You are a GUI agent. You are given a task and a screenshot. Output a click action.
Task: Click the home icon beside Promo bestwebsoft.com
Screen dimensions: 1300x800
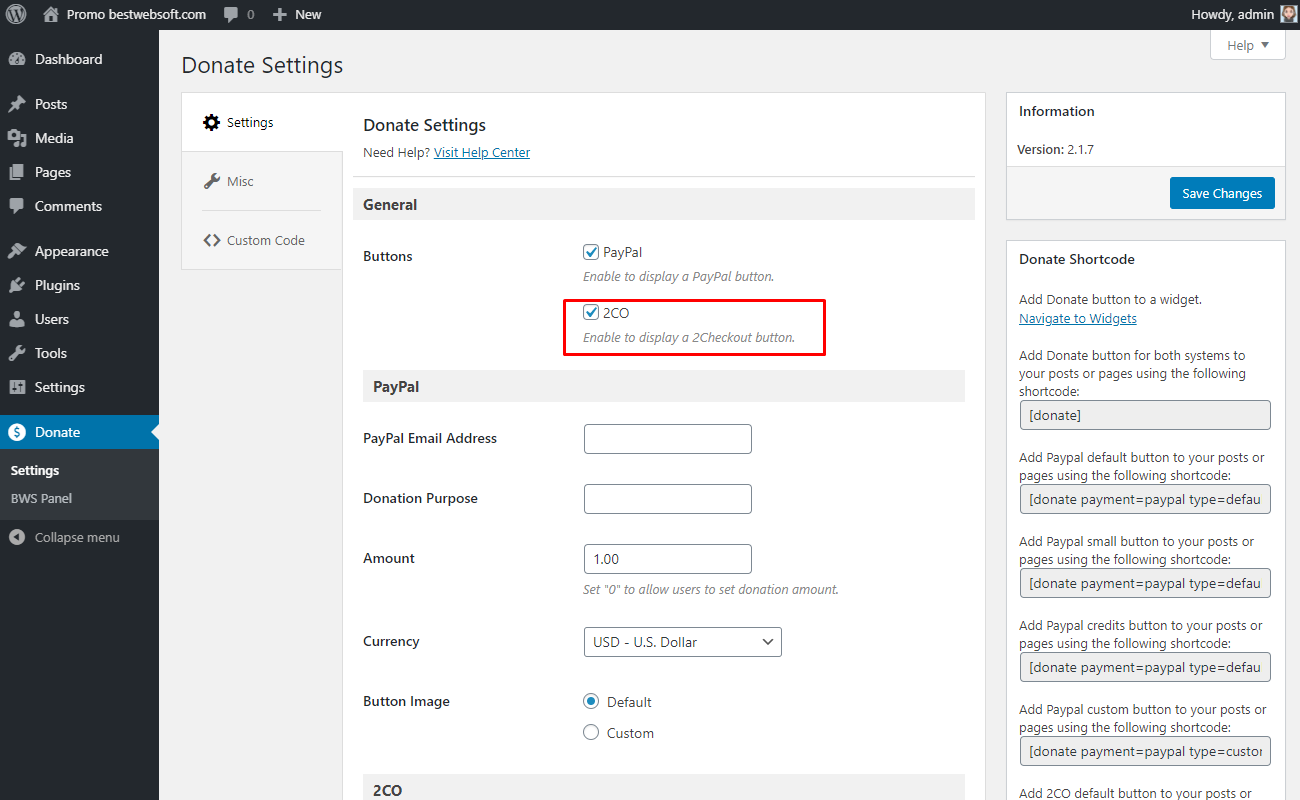tap(51, 15)
